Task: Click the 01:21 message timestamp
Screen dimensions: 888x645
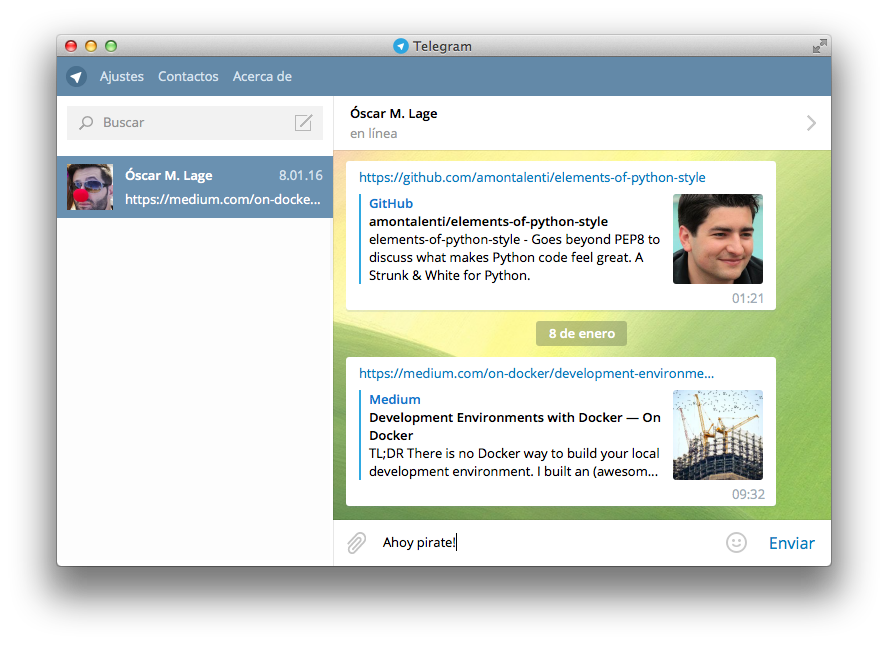Action: [x=748, y=298]
